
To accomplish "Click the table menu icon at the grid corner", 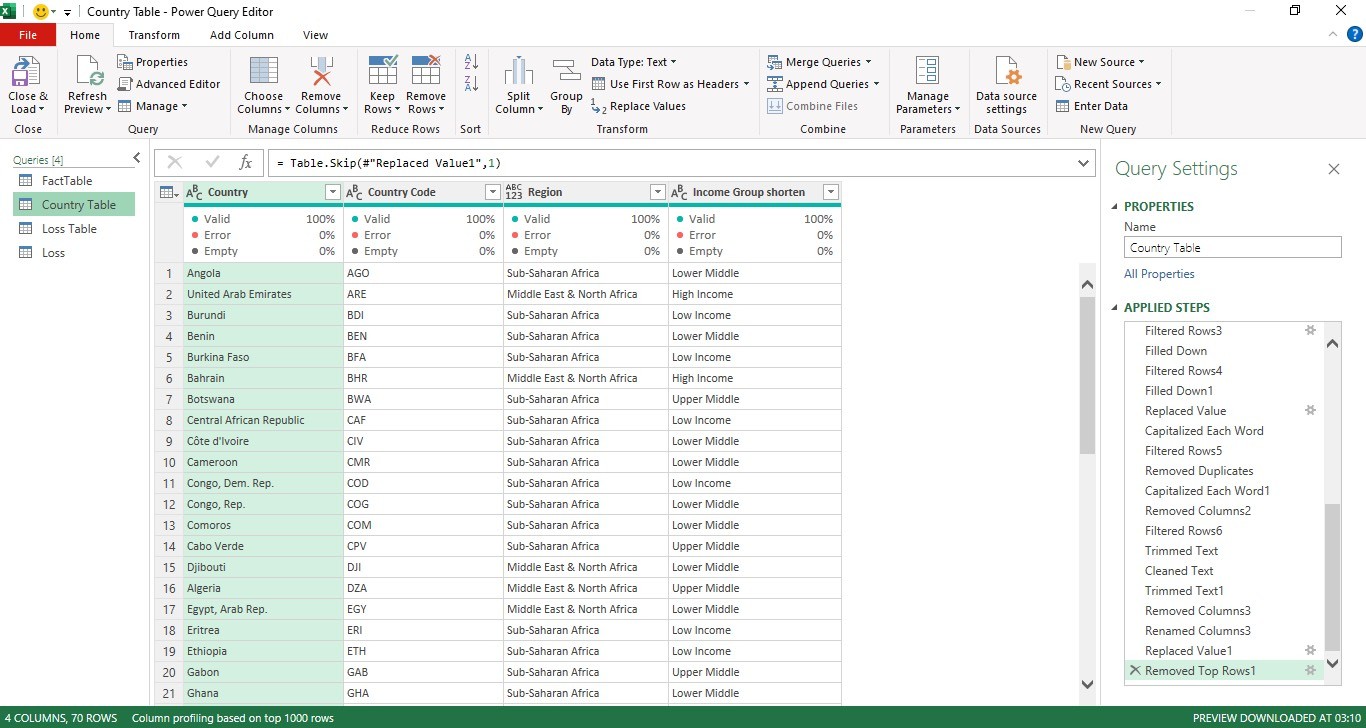I will click(169, 192).
